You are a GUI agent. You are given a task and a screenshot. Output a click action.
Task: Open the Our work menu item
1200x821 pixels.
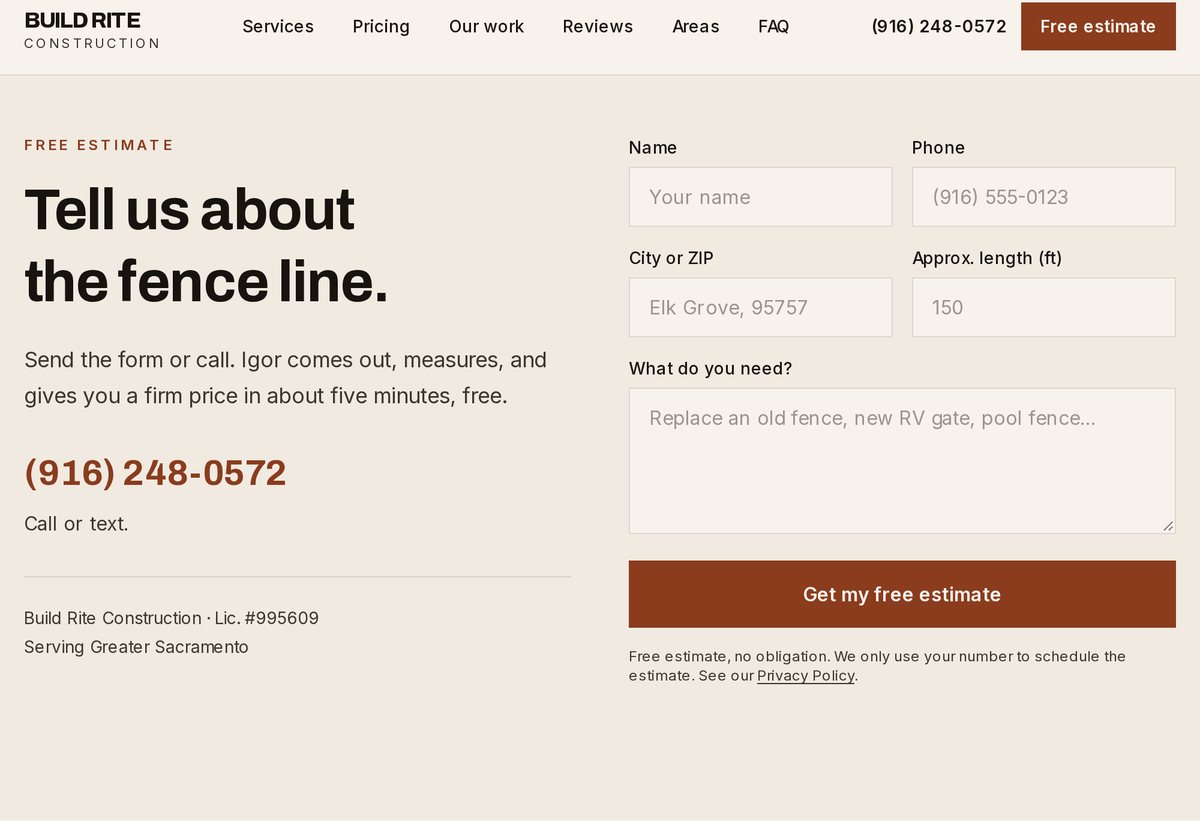coord(486,27)
